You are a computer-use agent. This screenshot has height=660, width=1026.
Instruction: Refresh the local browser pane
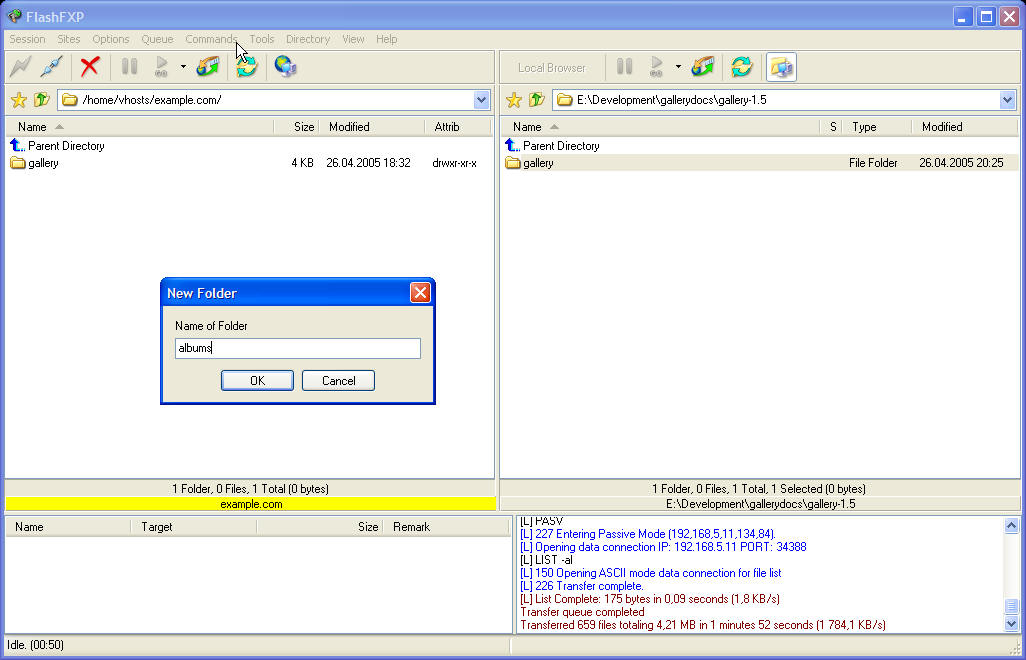tap(741, 67)
